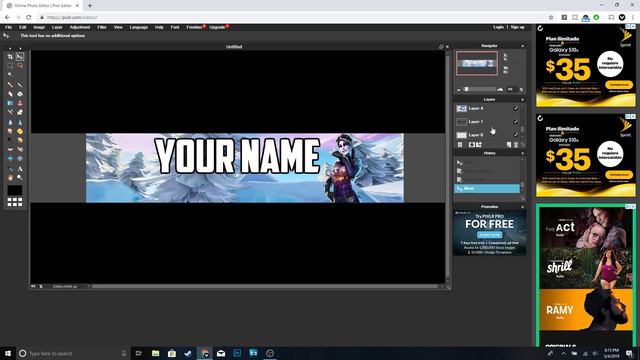The height and width of the screenshot is (360, 640).
Task: Select the Lasso tool
Action: 20,66
